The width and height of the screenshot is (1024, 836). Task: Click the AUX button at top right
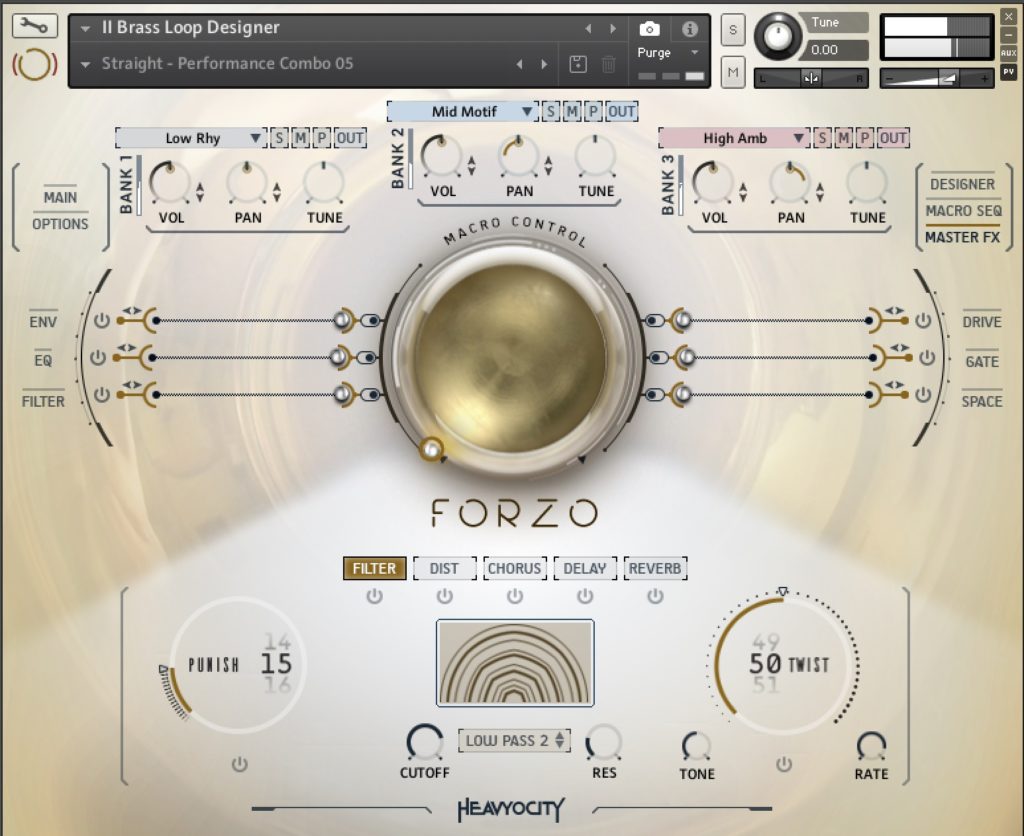point(1008,53)
